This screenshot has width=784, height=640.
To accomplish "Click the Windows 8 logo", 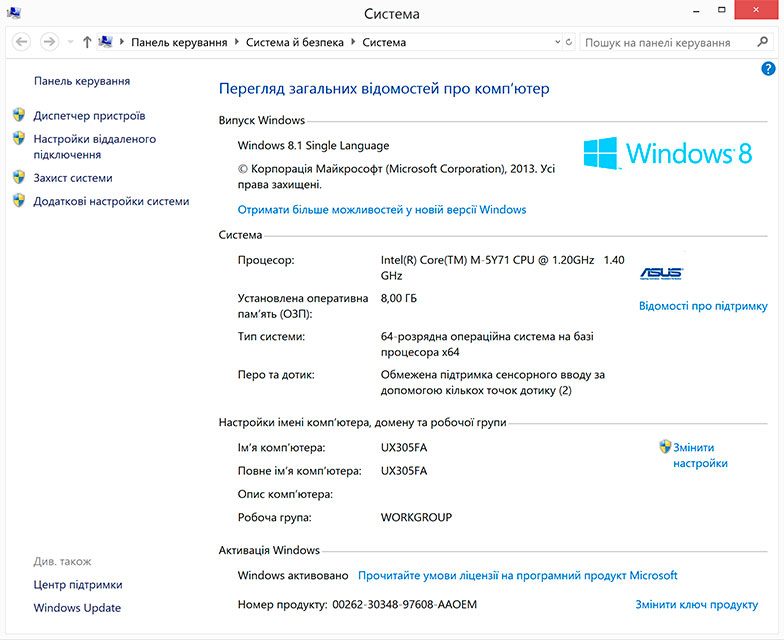I will pos(668,152).
